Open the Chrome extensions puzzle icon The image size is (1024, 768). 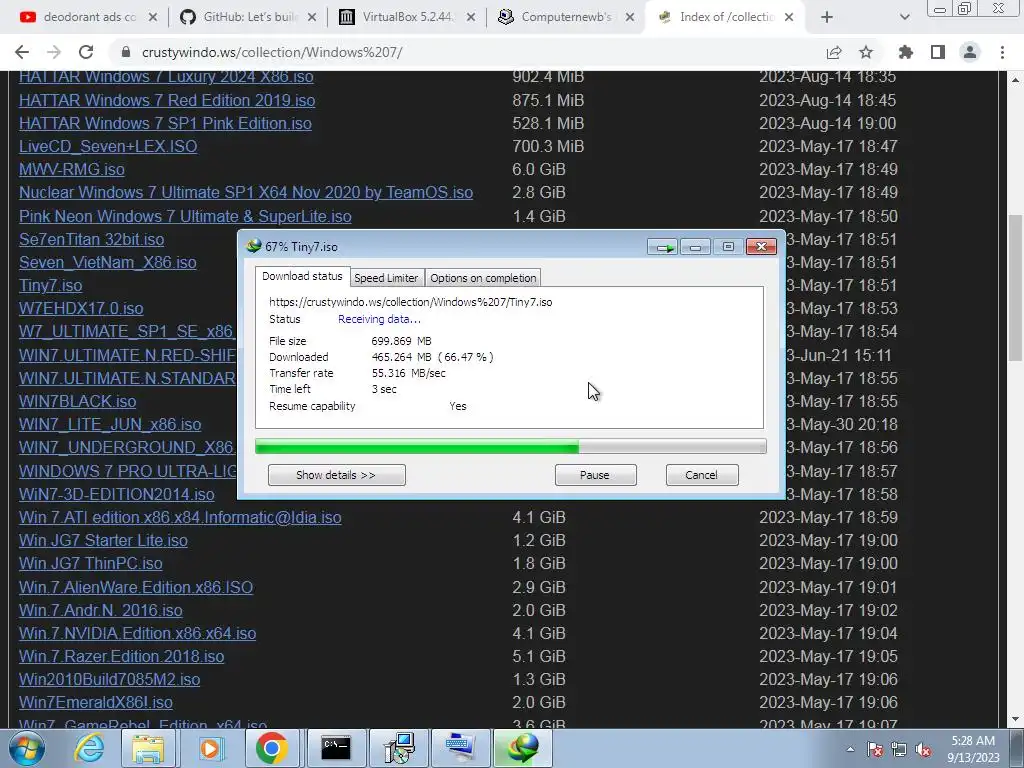pyautogui.click(x=906, y=52)
